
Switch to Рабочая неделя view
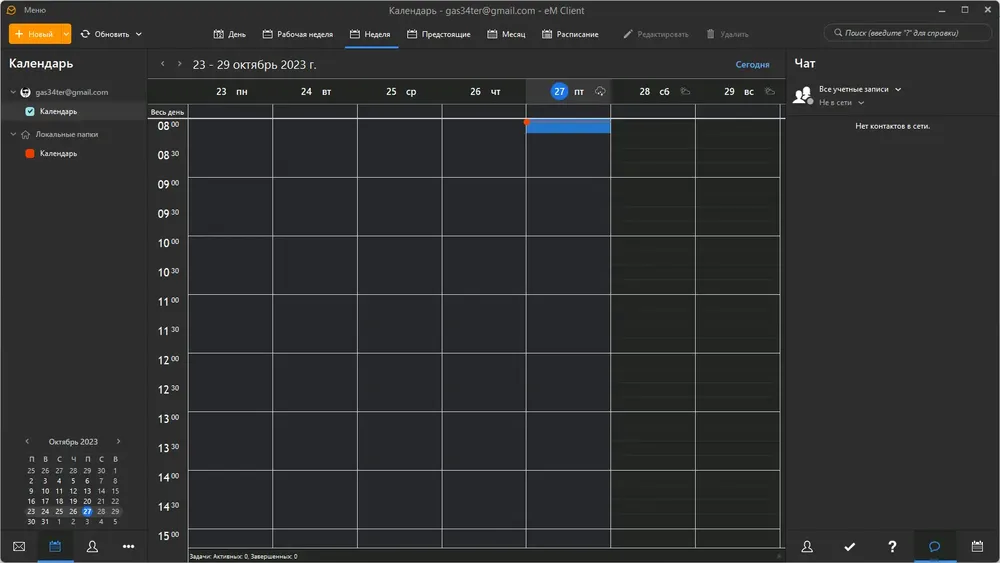(298, 34)
